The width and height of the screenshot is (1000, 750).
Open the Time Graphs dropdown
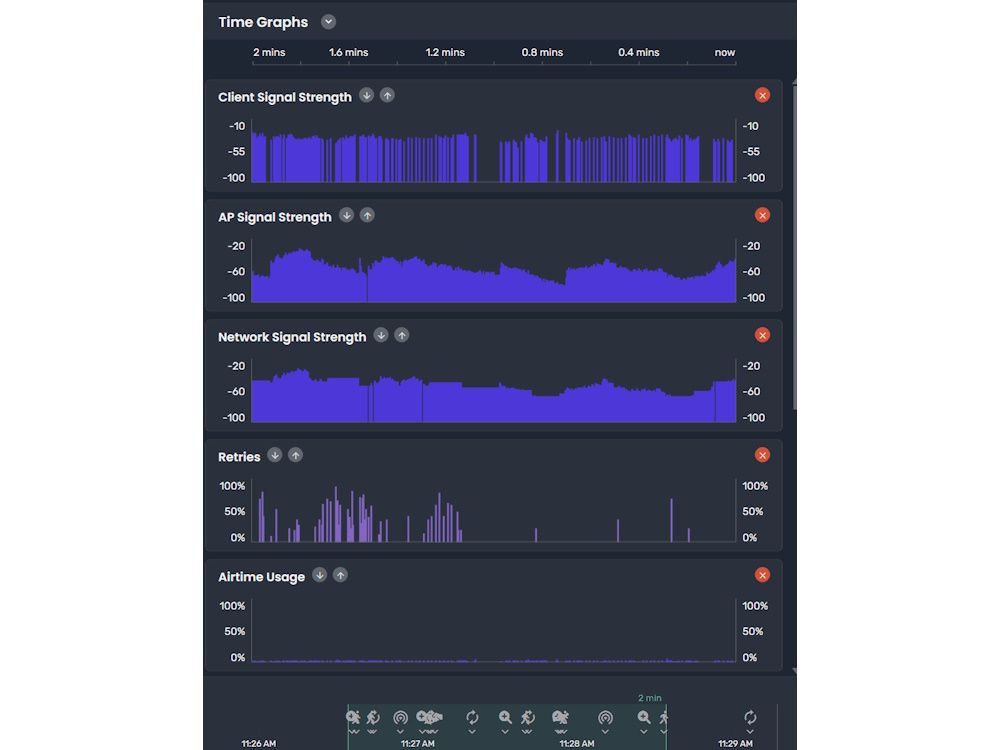[327, 21]
